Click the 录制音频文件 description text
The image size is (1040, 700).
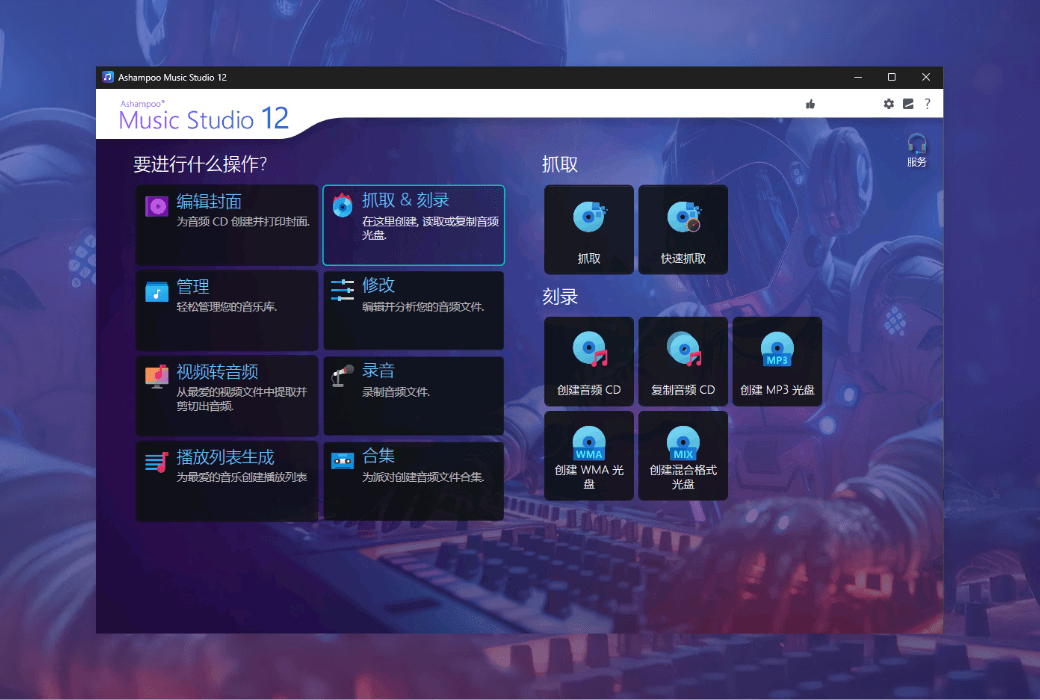396,392
